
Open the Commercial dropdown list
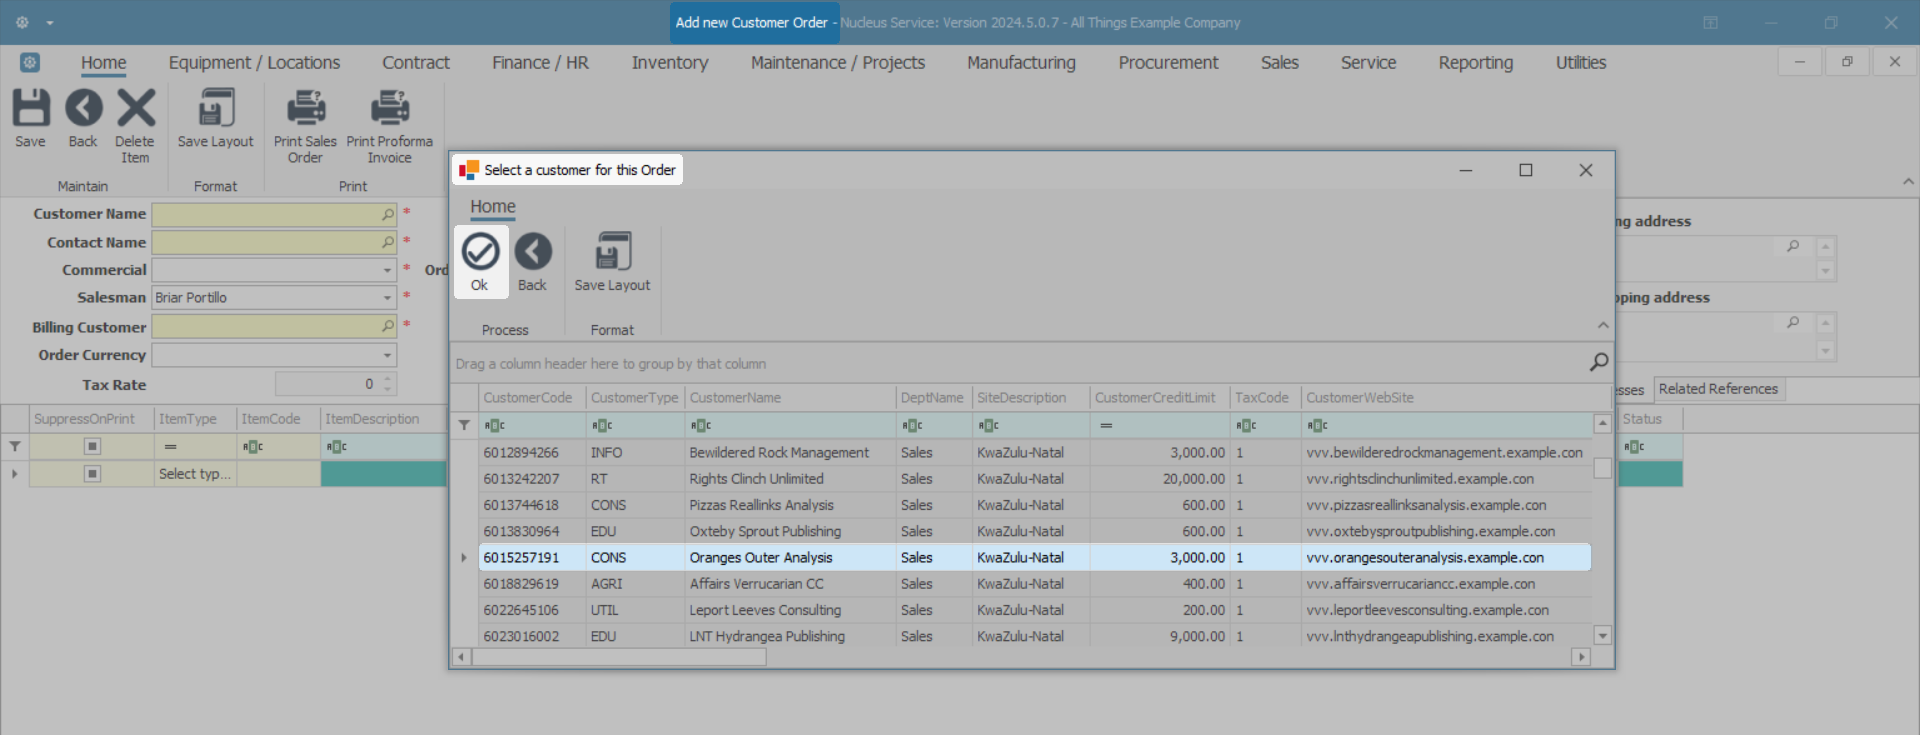click(x=387, y=270)
